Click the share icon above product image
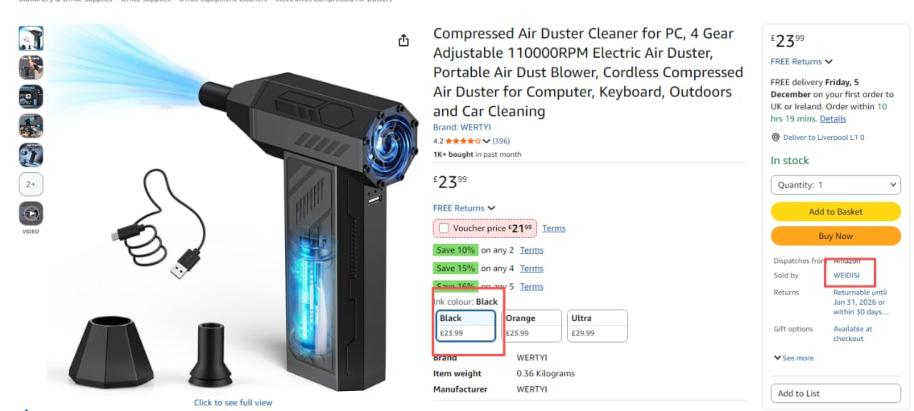Viewport: 914px width, 411px height. 403,40
